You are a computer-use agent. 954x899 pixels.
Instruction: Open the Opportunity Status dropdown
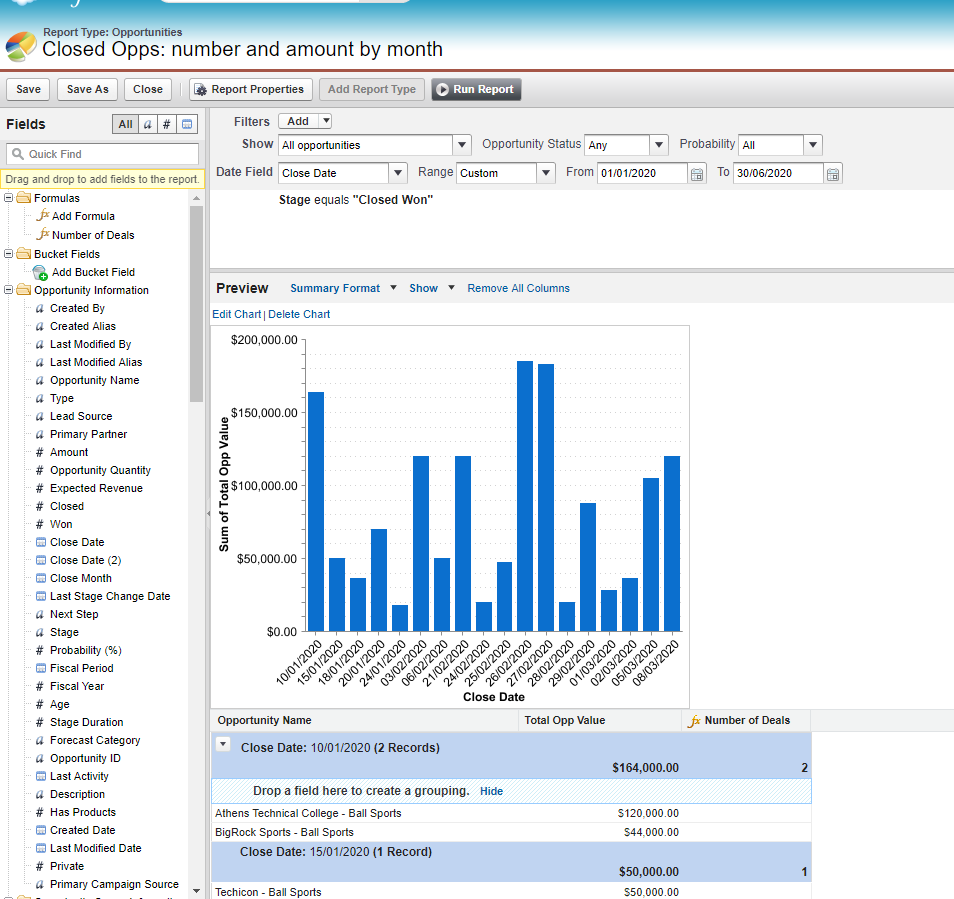tap(626, 145)
